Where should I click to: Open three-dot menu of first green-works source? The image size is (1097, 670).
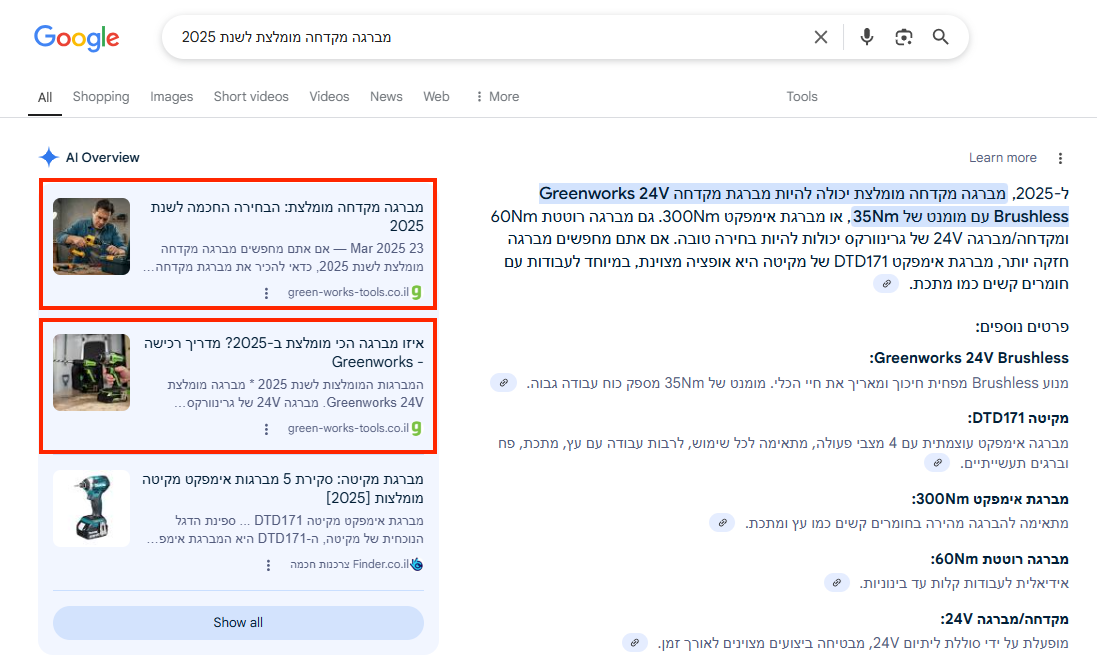pyautogui.click(x=266, y=293)
